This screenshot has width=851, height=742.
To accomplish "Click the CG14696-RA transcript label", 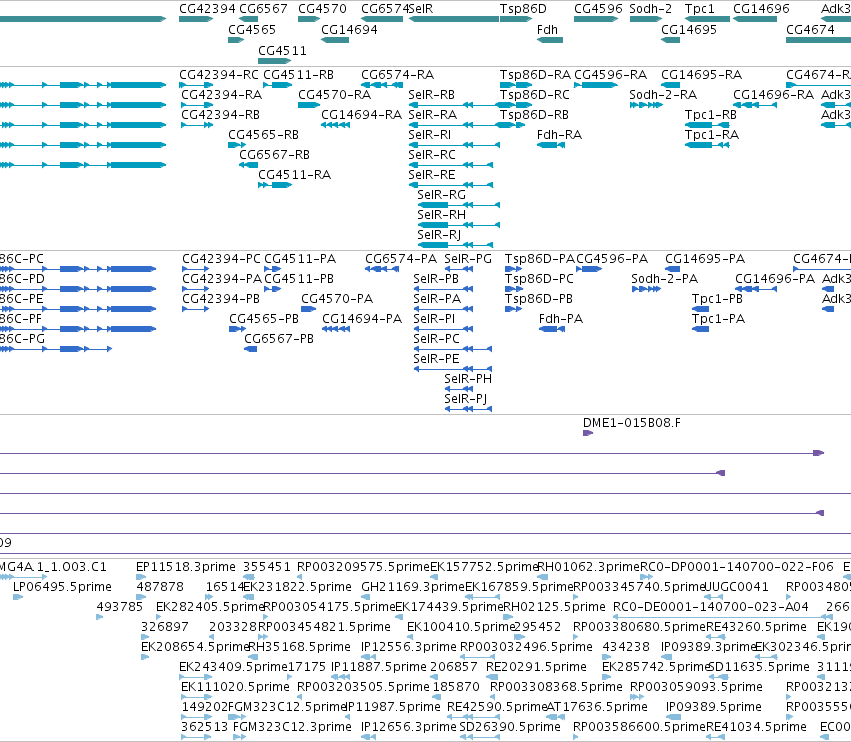I will [773, 94].
